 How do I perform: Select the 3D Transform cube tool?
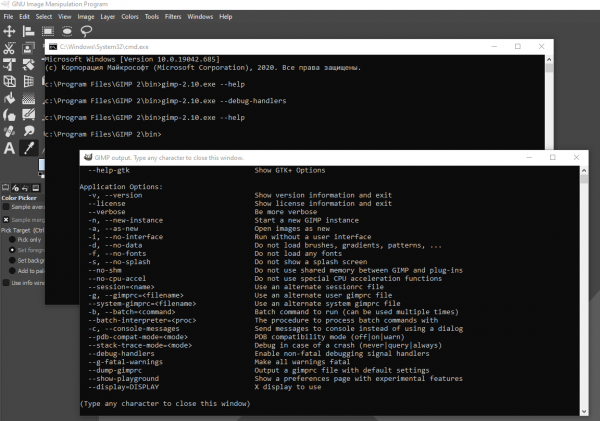[9, 81]
